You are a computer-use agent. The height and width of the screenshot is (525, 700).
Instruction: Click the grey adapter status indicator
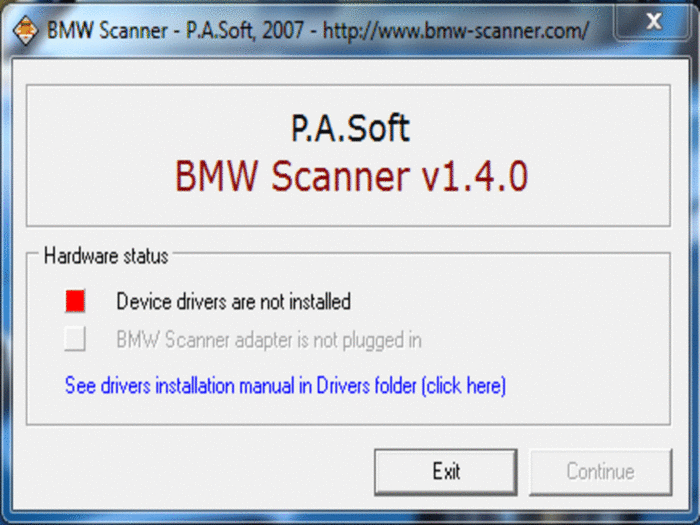pos(75,338)
